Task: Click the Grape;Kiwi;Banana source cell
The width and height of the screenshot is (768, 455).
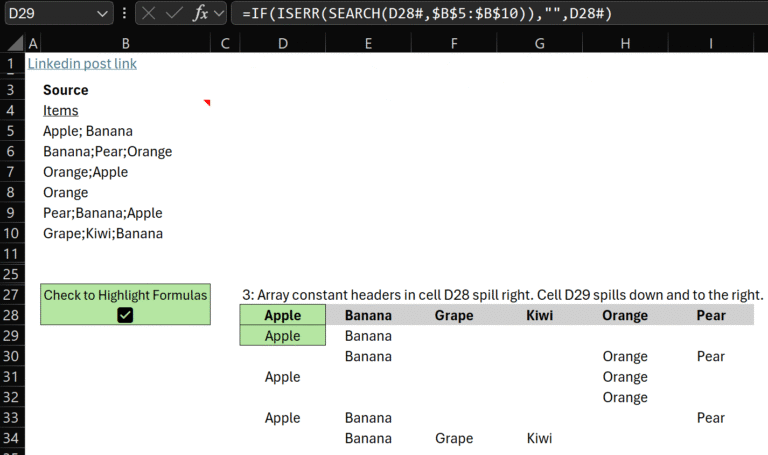Action: point(103,234)
